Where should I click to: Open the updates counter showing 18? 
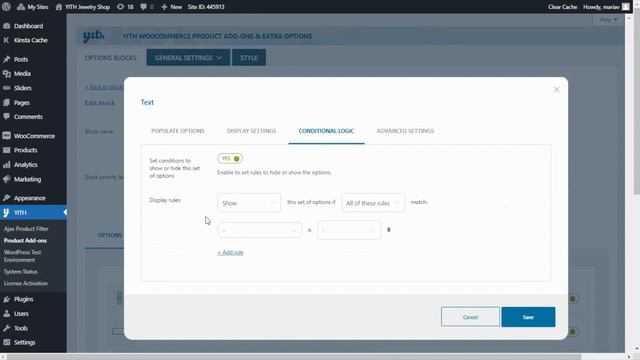click(x=125, y=7)
